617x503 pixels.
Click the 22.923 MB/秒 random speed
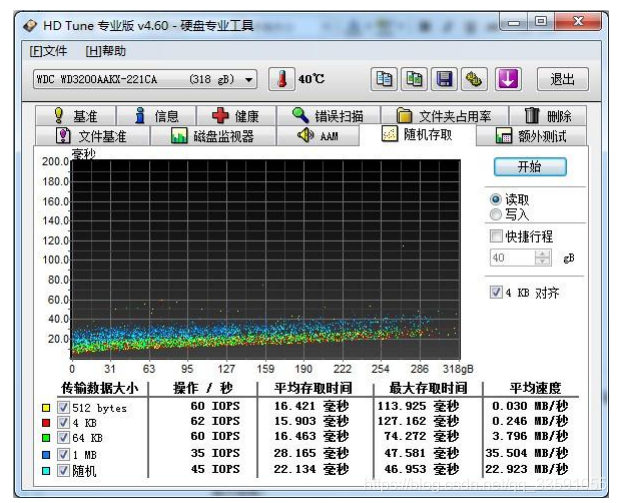pyautogui.click(x=527, y=469)
